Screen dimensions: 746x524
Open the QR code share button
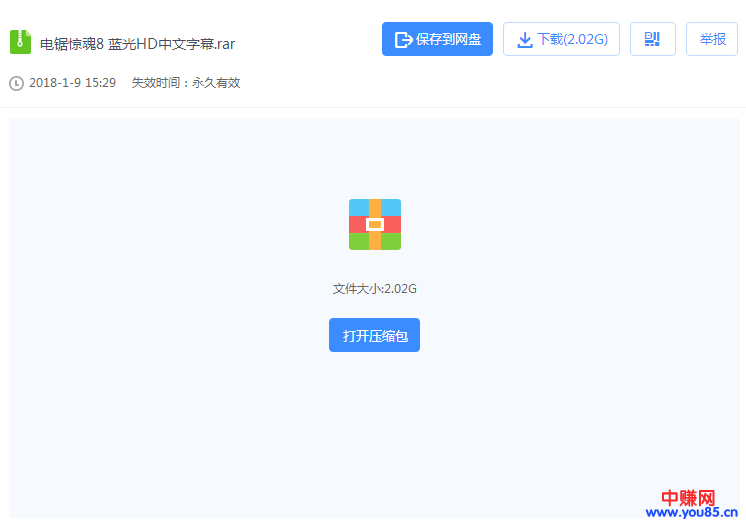tap(652, 40)
